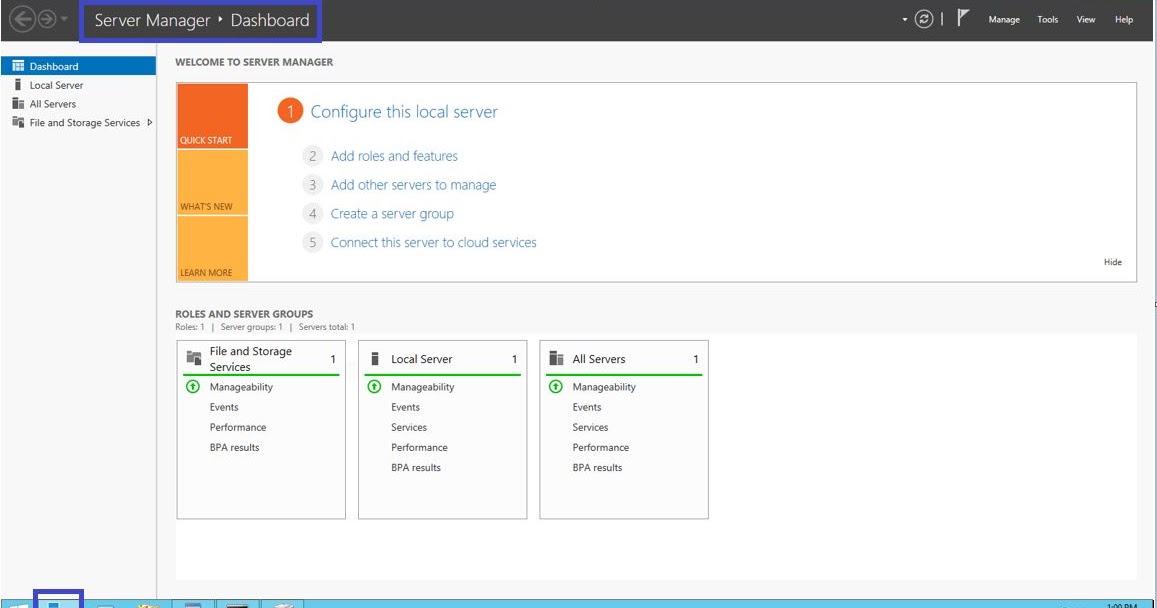Open the Manage menu
This screenshot has width=1157, height=608.
[1004, 18]
